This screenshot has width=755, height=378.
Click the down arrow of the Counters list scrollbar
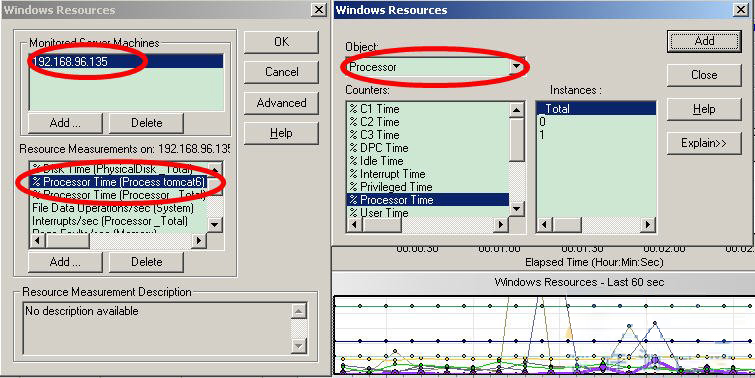[x=517, y=209]
